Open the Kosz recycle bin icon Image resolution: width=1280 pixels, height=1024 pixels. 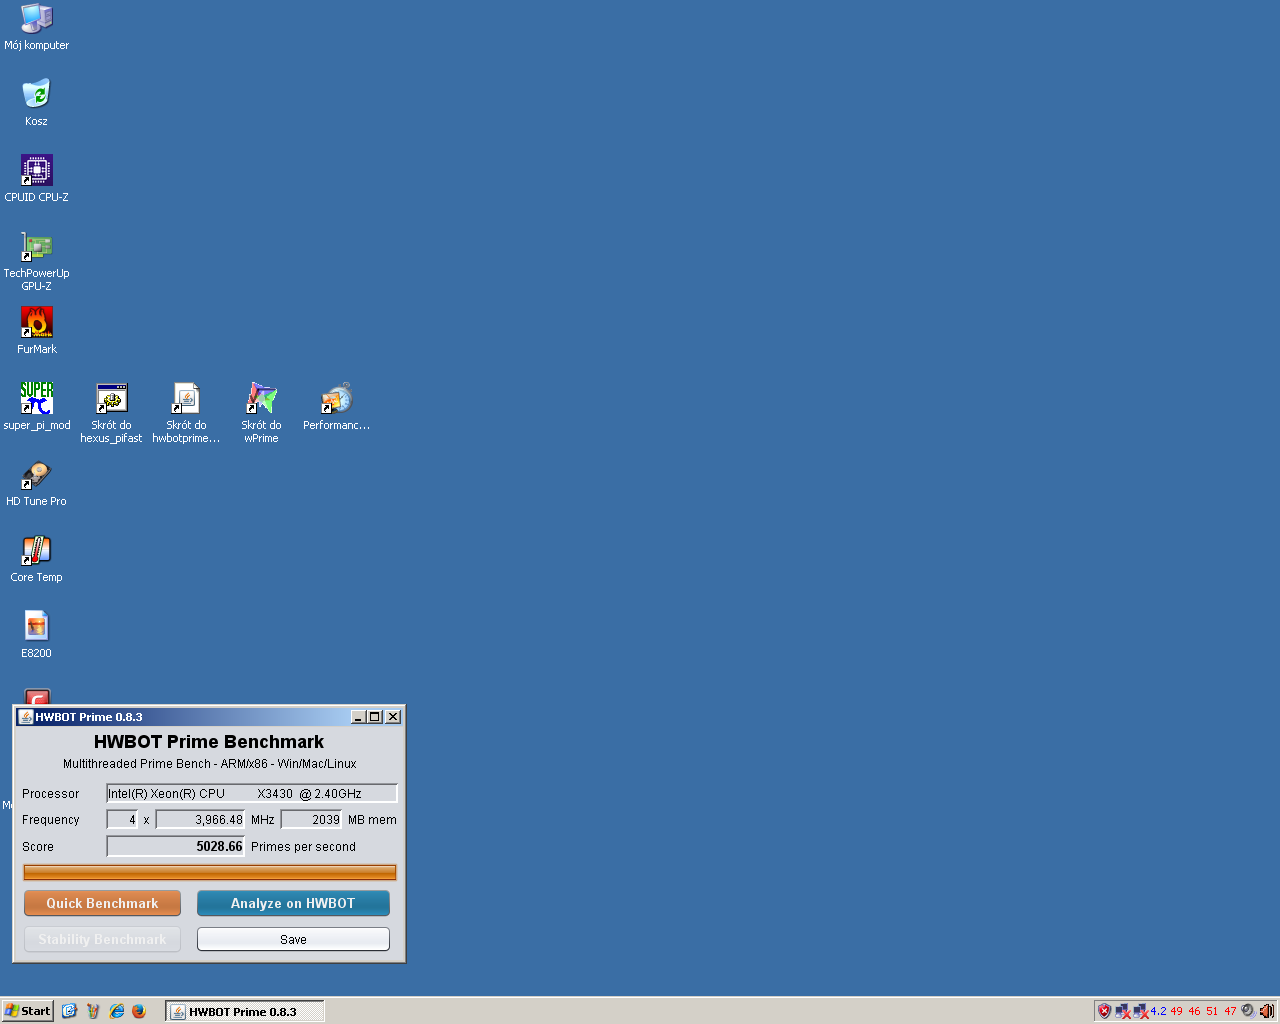[37, 102]
